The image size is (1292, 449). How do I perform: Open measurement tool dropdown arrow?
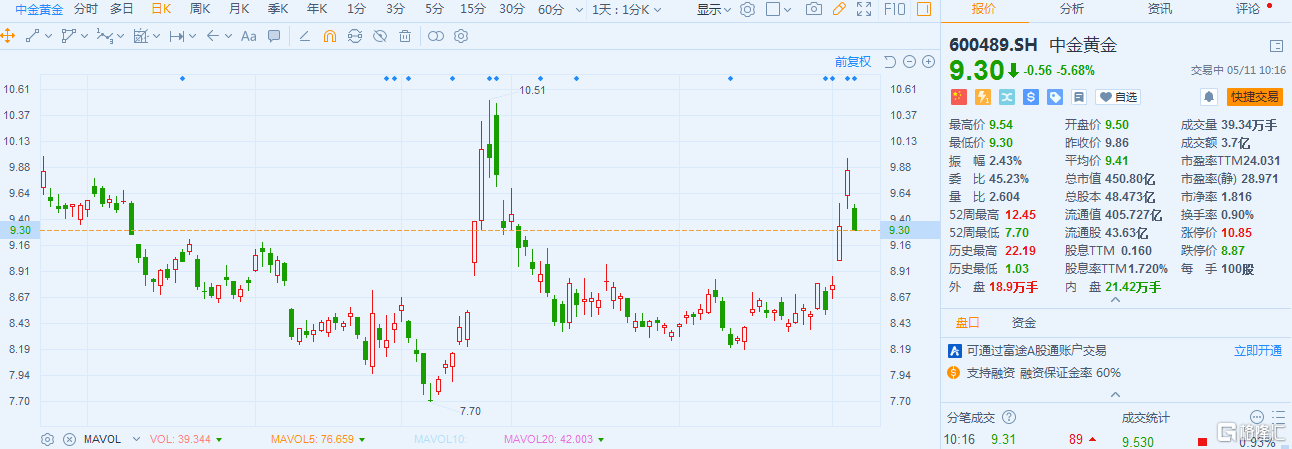tap(157, 36)
